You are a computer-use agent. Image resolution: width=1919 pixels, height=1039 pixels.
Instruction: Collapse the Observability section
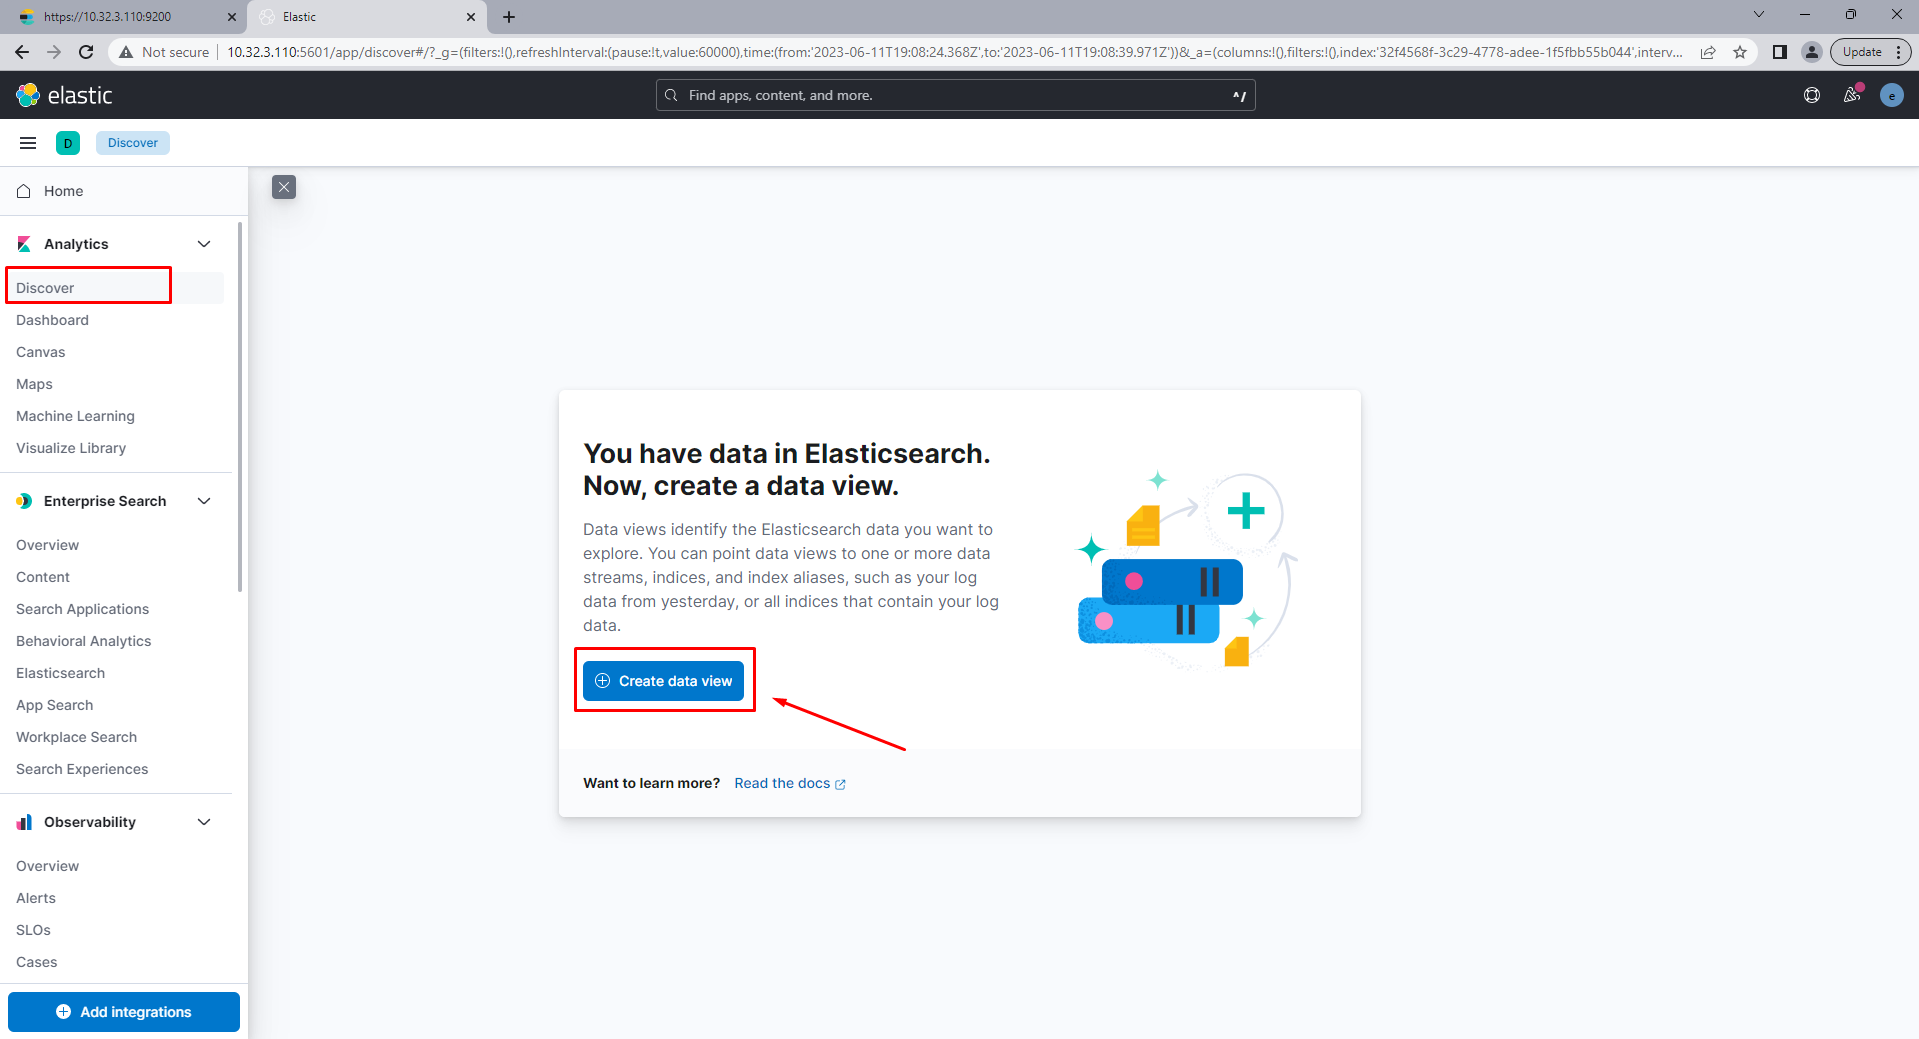tap(204, 822)
